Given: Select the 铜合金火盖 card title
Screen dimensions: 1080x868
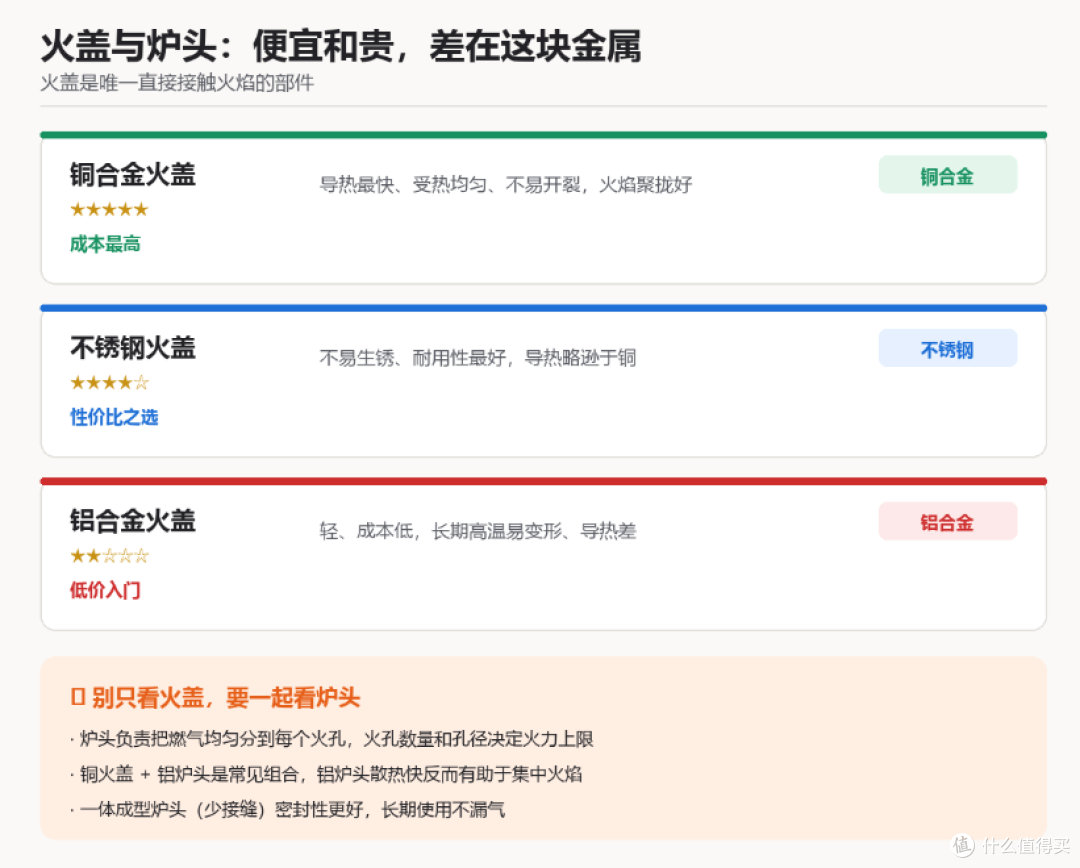Looking at the screenshot, I should (133, 174).
